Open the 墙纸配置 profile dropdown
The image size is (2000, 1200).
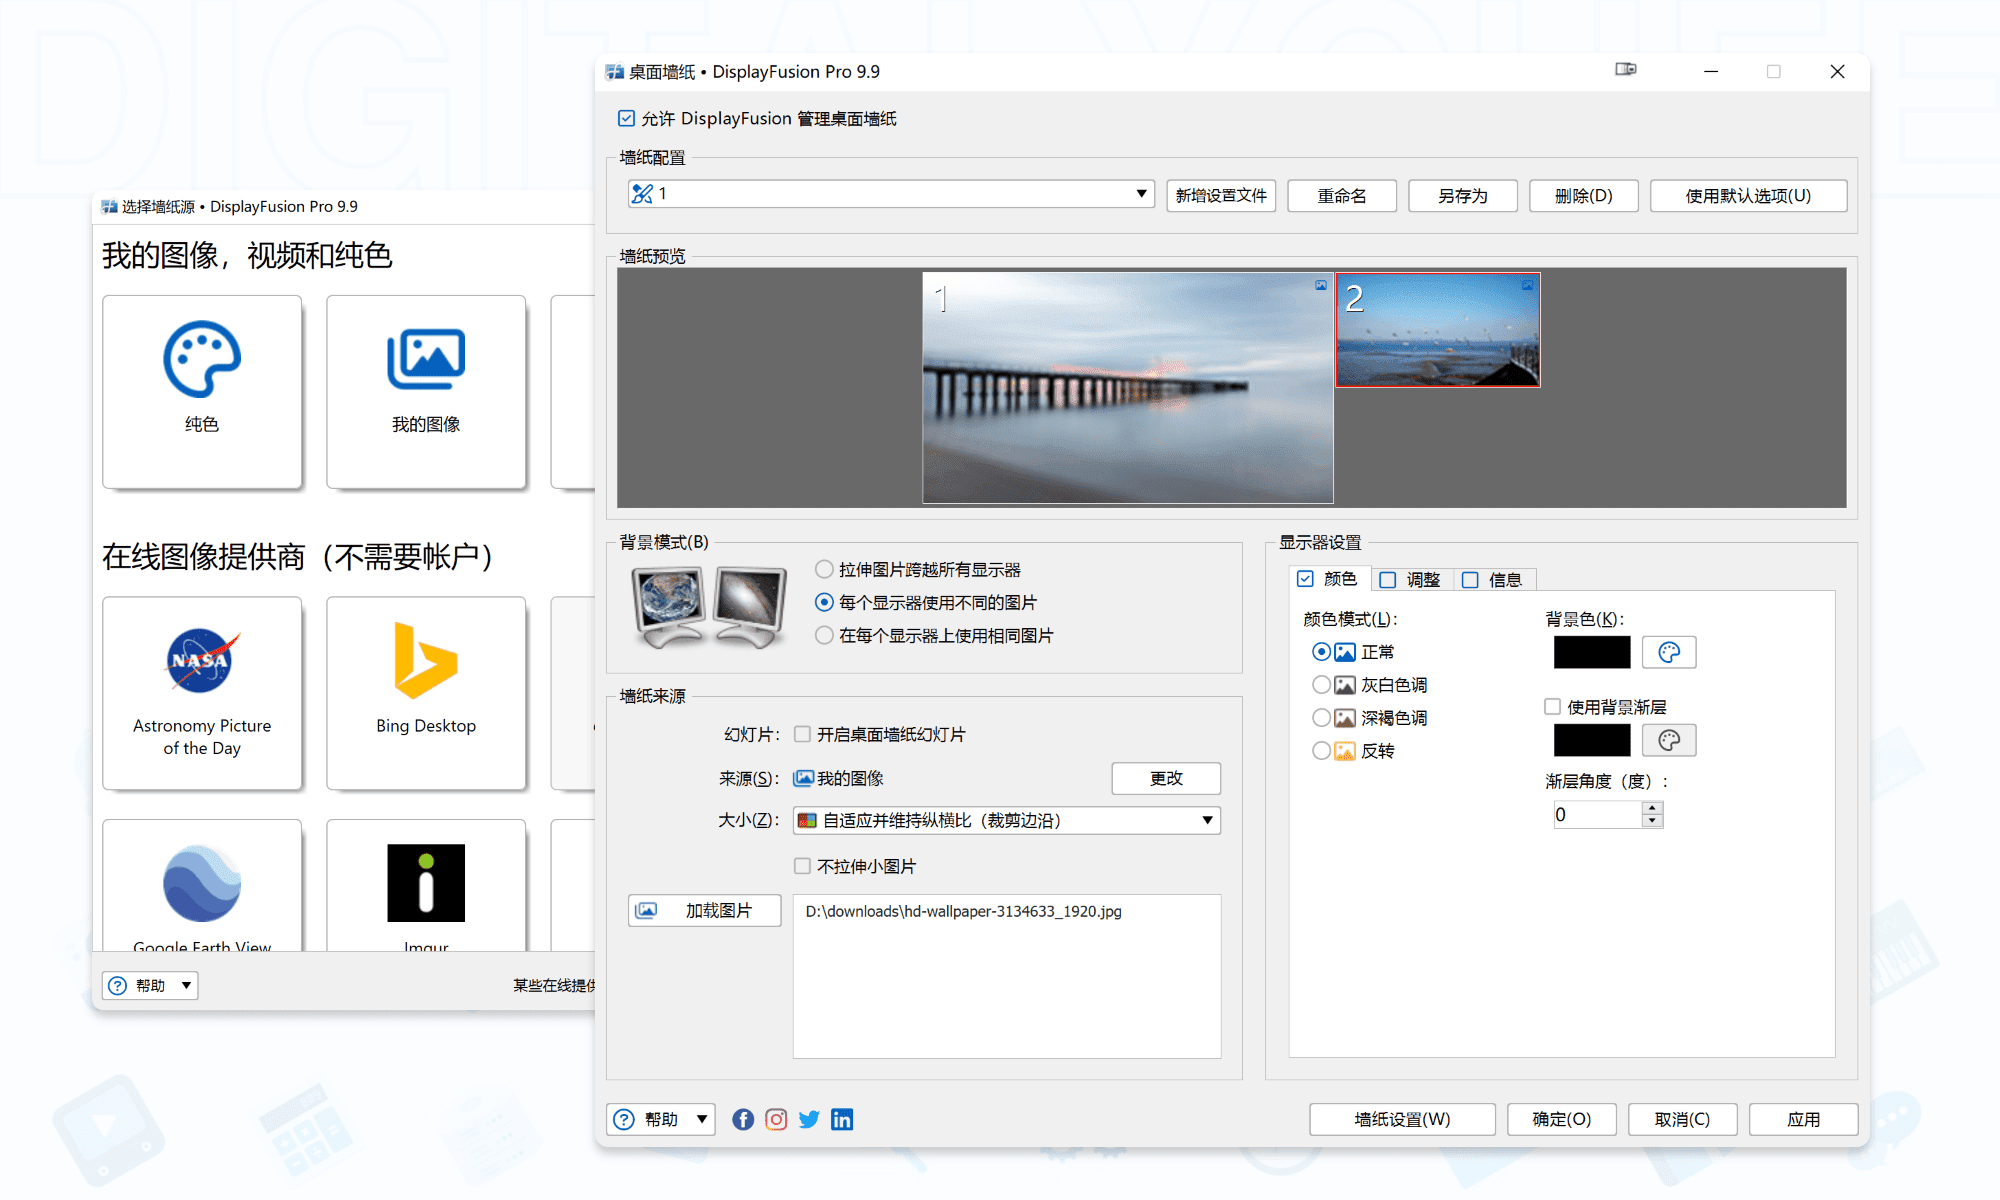pyautogui.click(x=1141, y=193)
